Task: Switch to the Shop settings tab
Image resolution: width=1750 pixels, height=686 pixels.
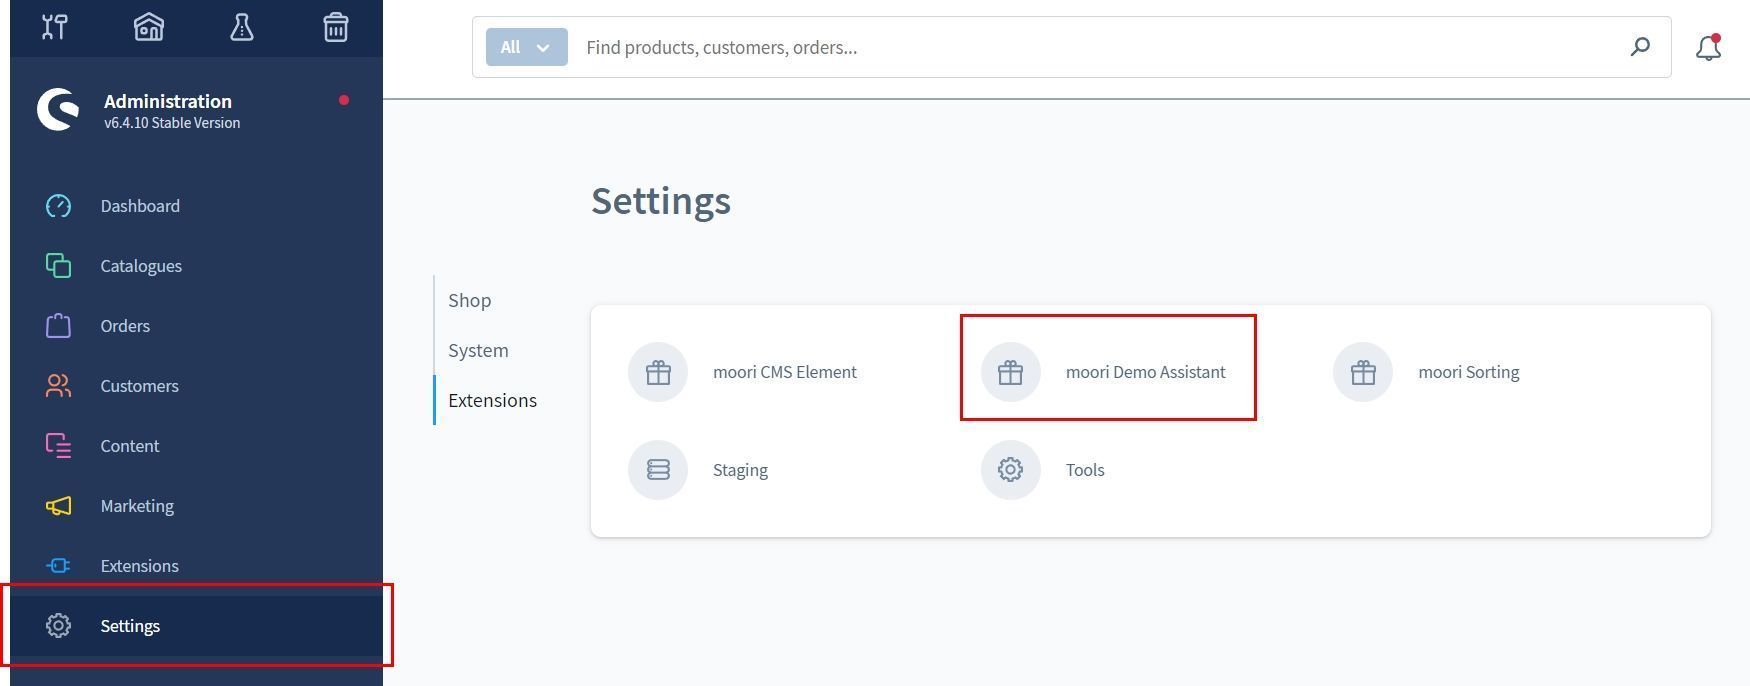Action: click(x=469, y=300)
